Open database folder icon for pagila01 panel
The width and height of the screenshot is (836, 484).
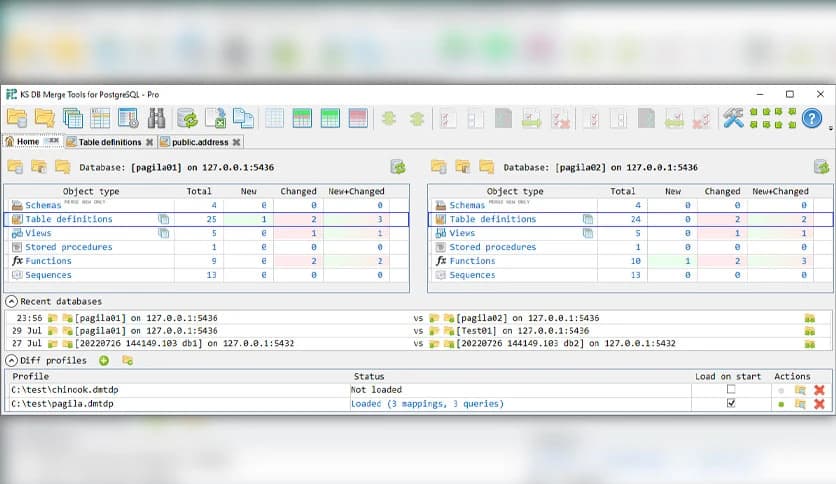tap(15, 167)
